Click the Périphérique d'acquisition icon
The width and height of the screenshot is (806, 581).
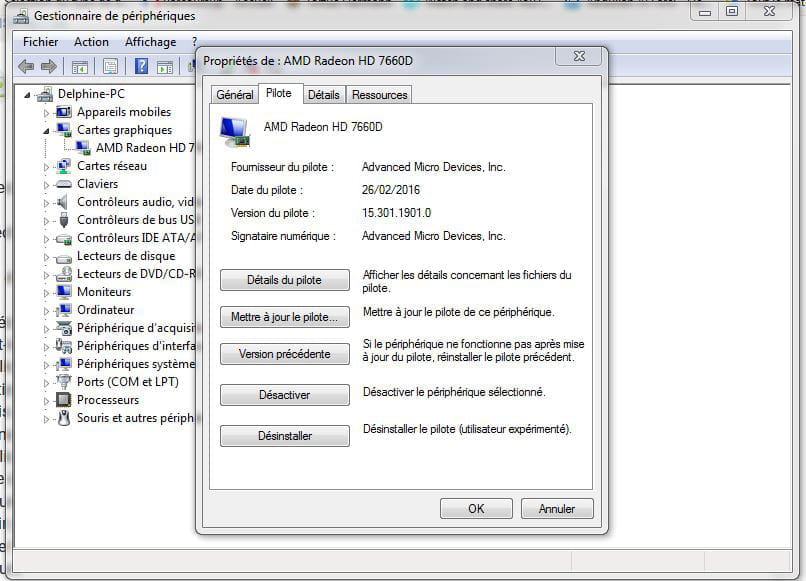[x=64, y=328]
